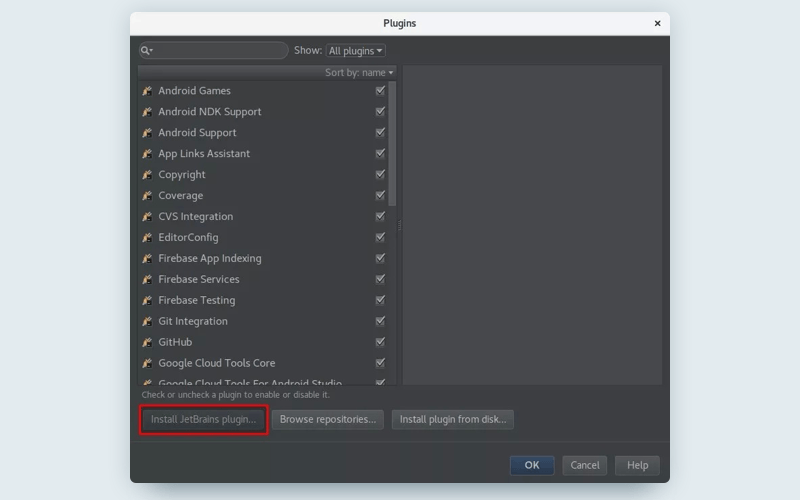Image resolution: width=800 pixels, height=500 pixels.
Task: Disable the Firebase Testing checkbox
Action: coord(380,299)
